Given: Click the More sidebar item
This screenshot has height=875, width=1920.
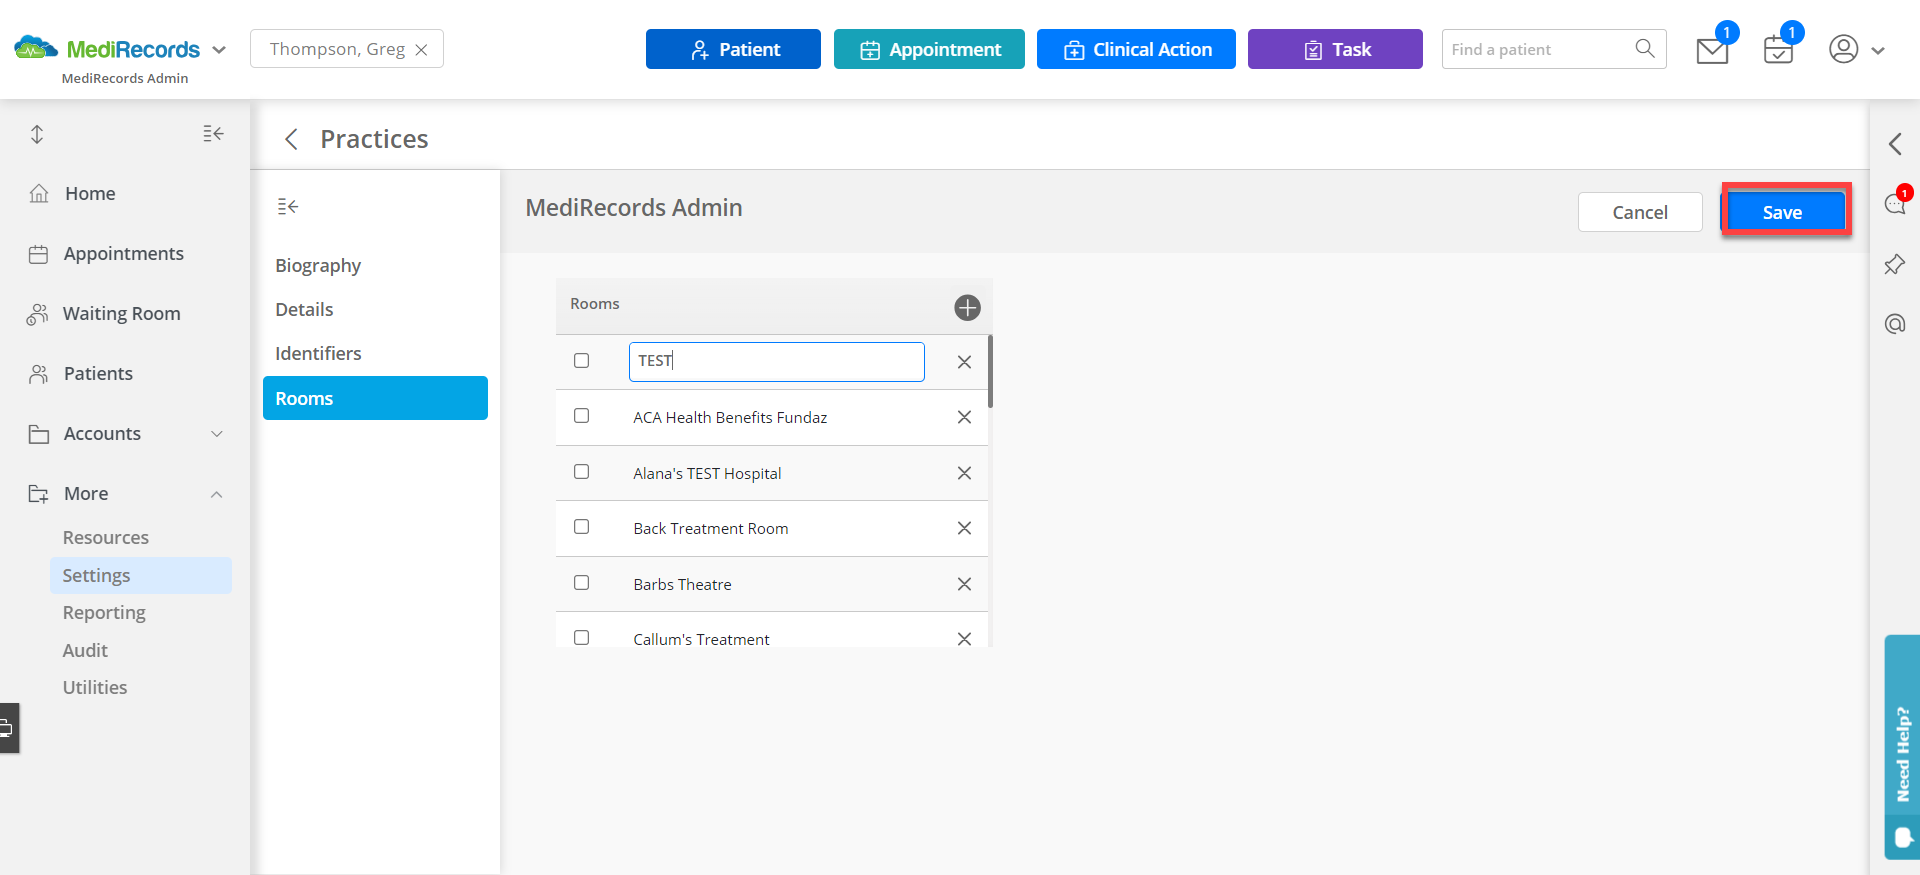Looking at the screenshot, I should pyautogui.click(x=86, y=493).
